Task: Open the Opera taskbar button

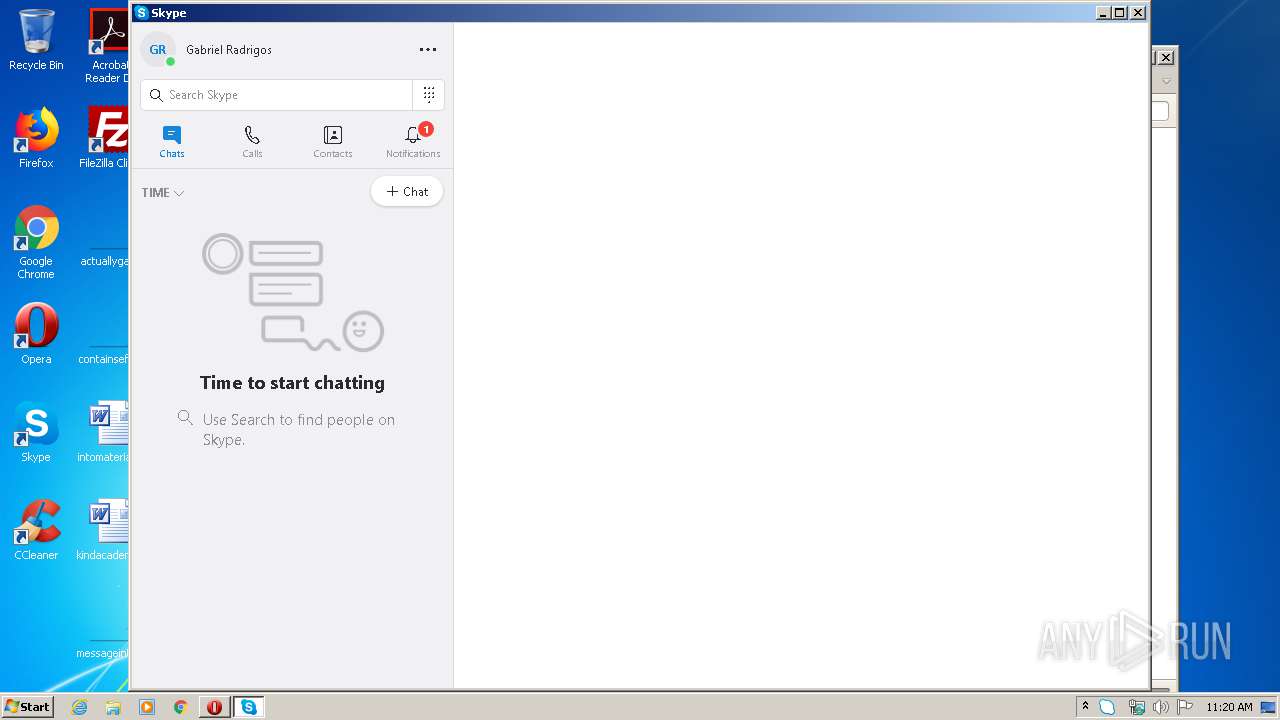Action: coord(214,707)
